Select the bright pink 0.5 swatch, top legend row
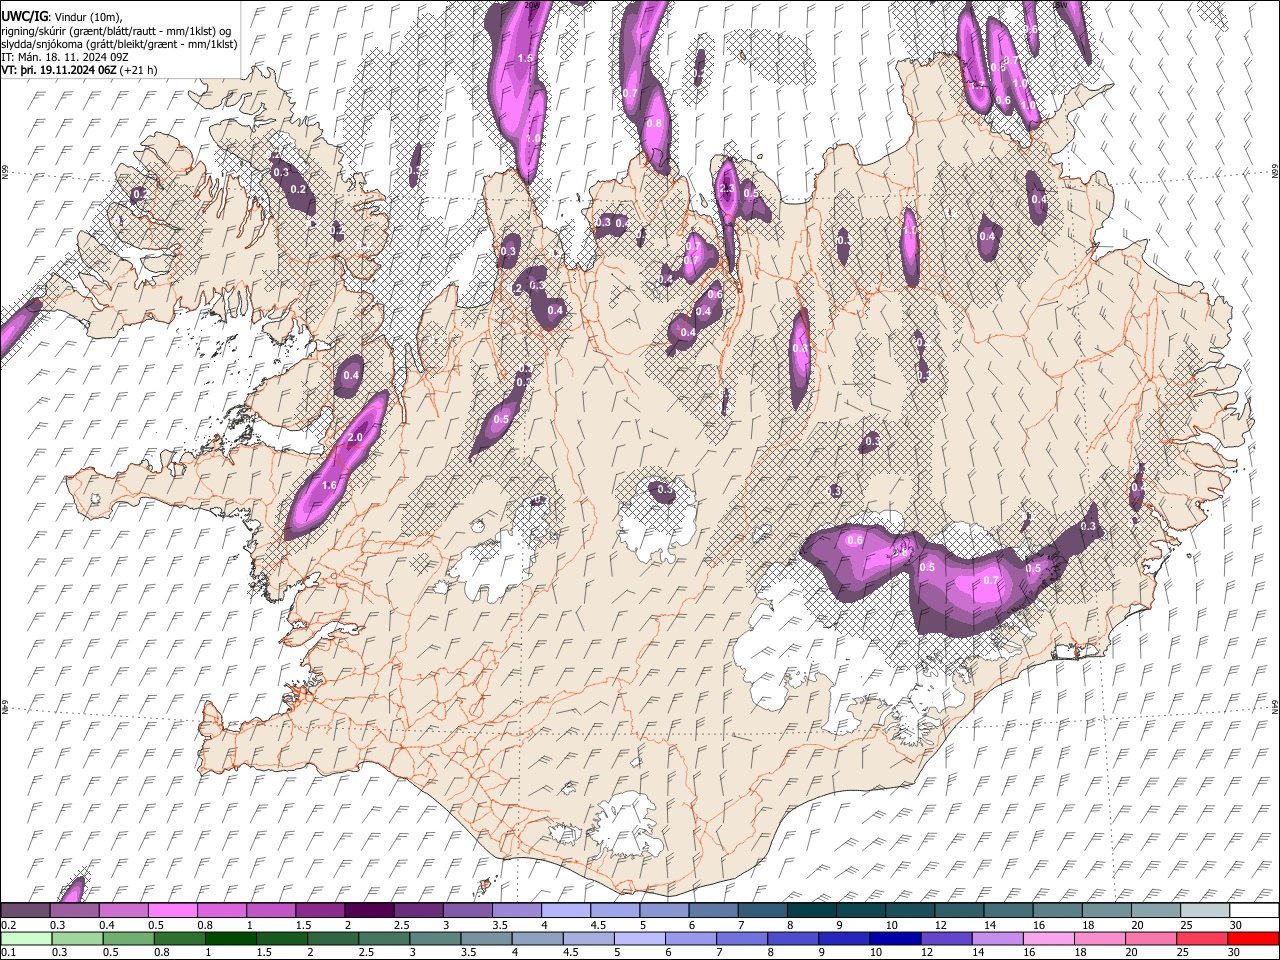 coord(175,911)
